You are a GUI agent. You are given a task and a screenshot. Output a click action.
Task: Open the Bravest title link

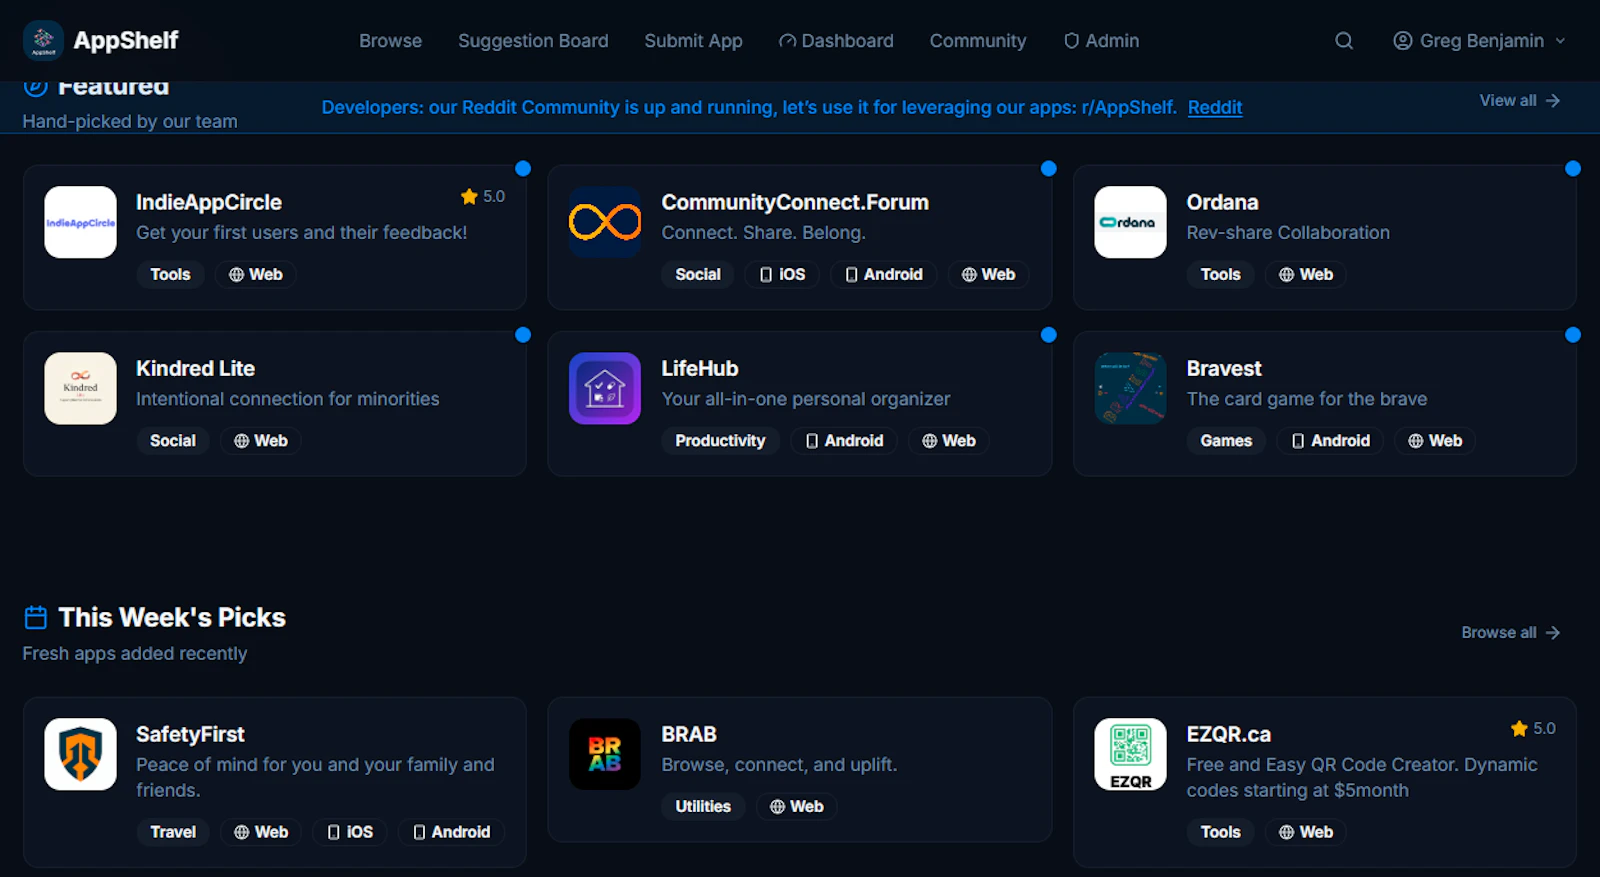tap(1224, 368)
